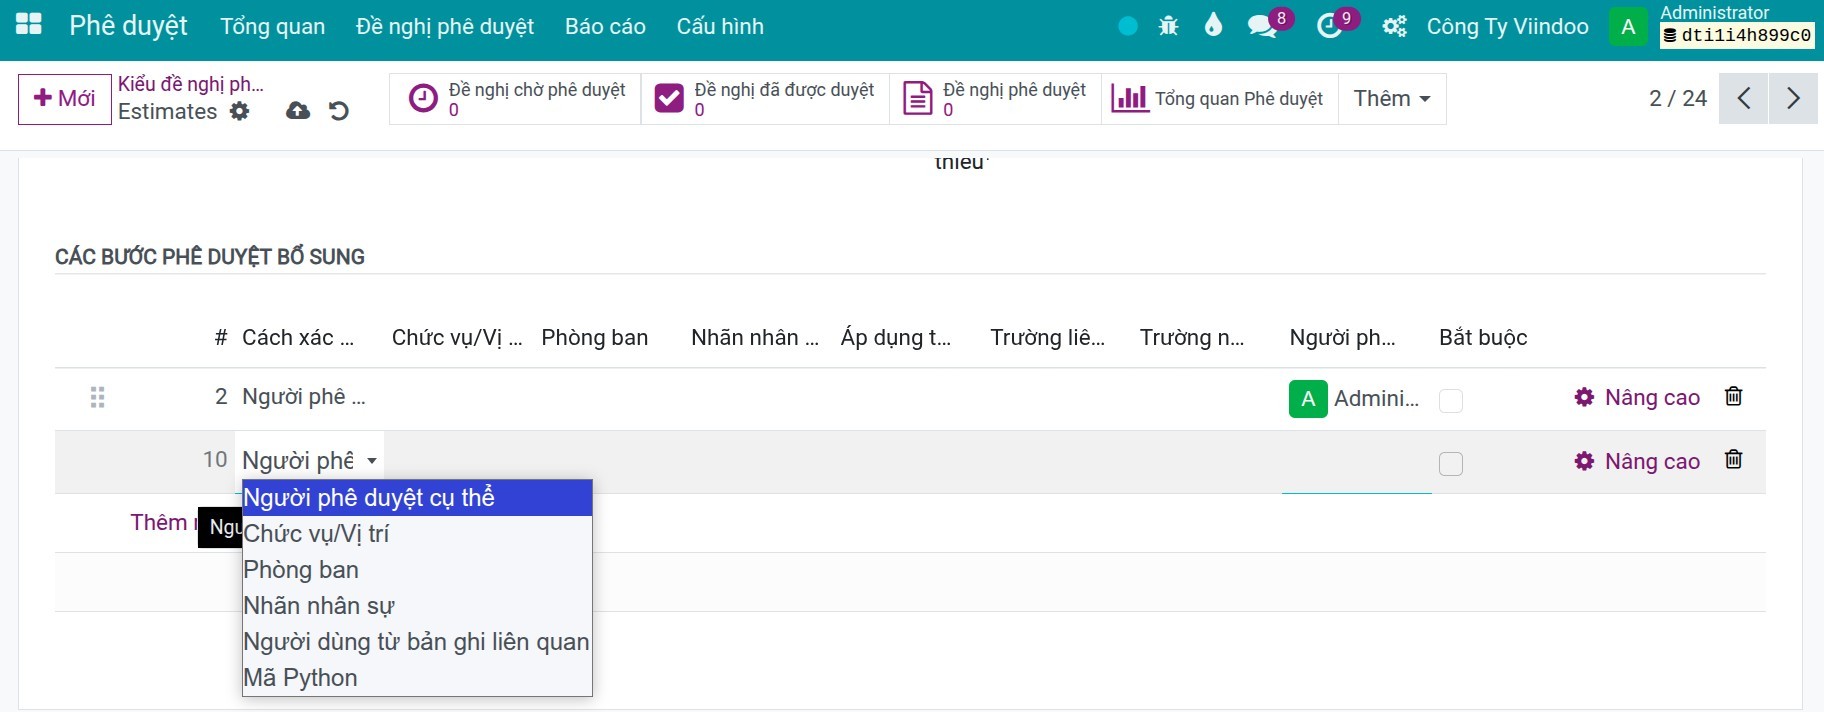Open the Đề nghị phê duyệt top menu

tap(445, 26)
